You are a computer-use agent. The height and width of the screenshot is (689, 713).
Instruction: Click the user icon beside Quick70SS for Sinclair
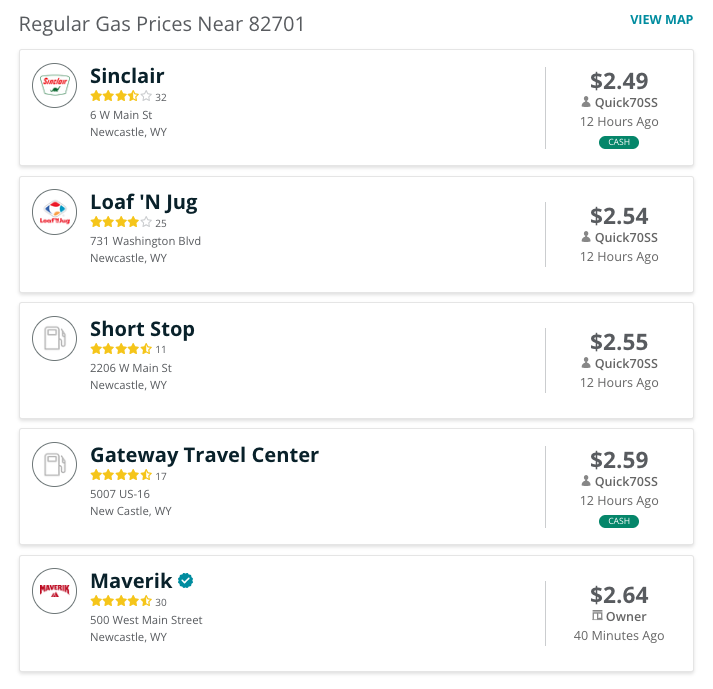(586, 102)
